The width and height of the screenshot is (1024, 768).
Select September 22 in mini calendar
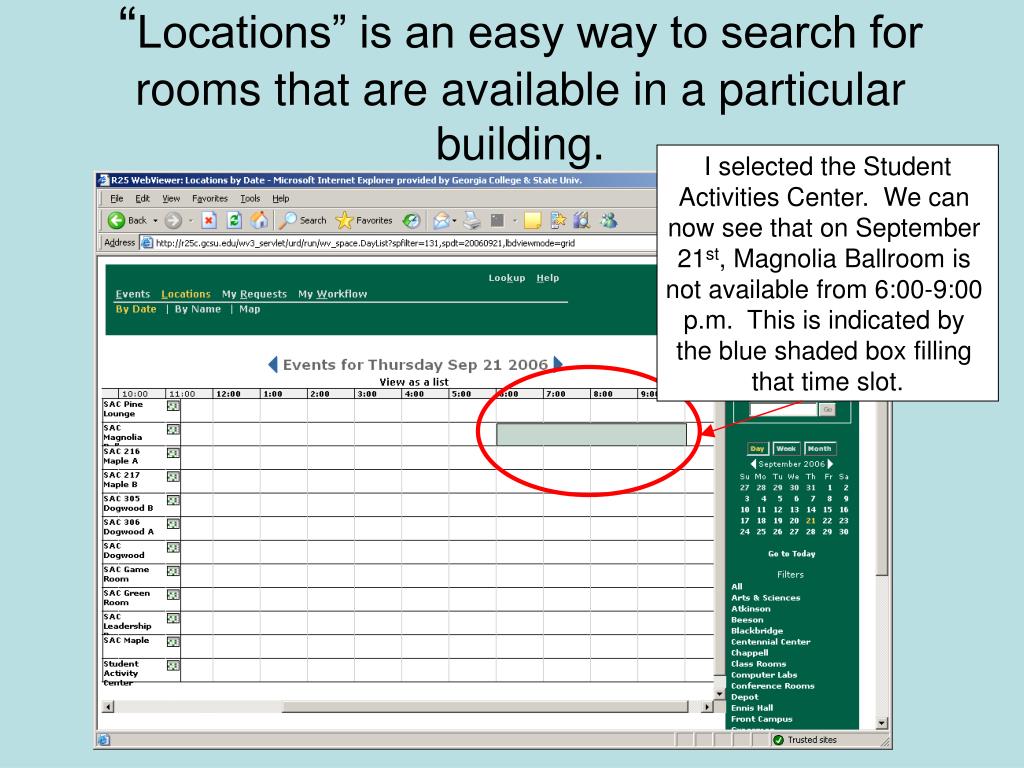(x=827, y=520)
